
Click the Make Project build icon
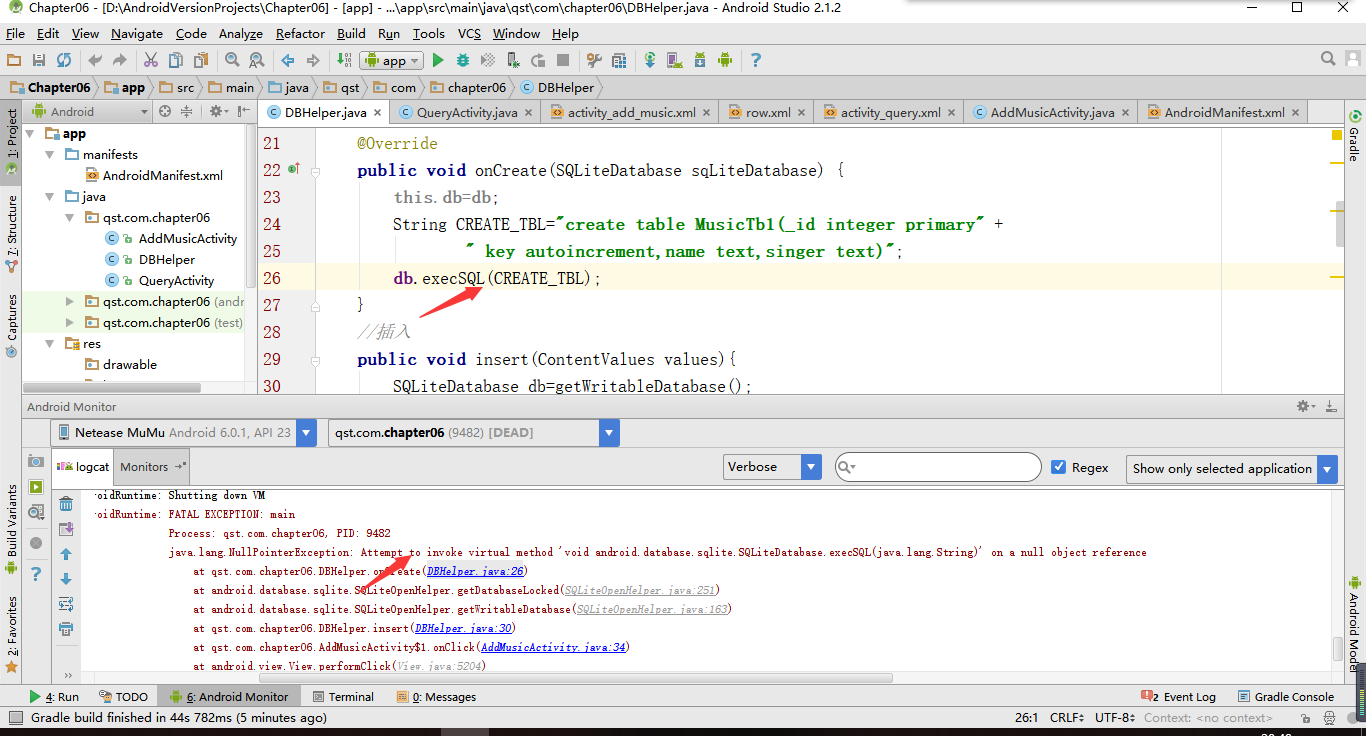(345, 60)
